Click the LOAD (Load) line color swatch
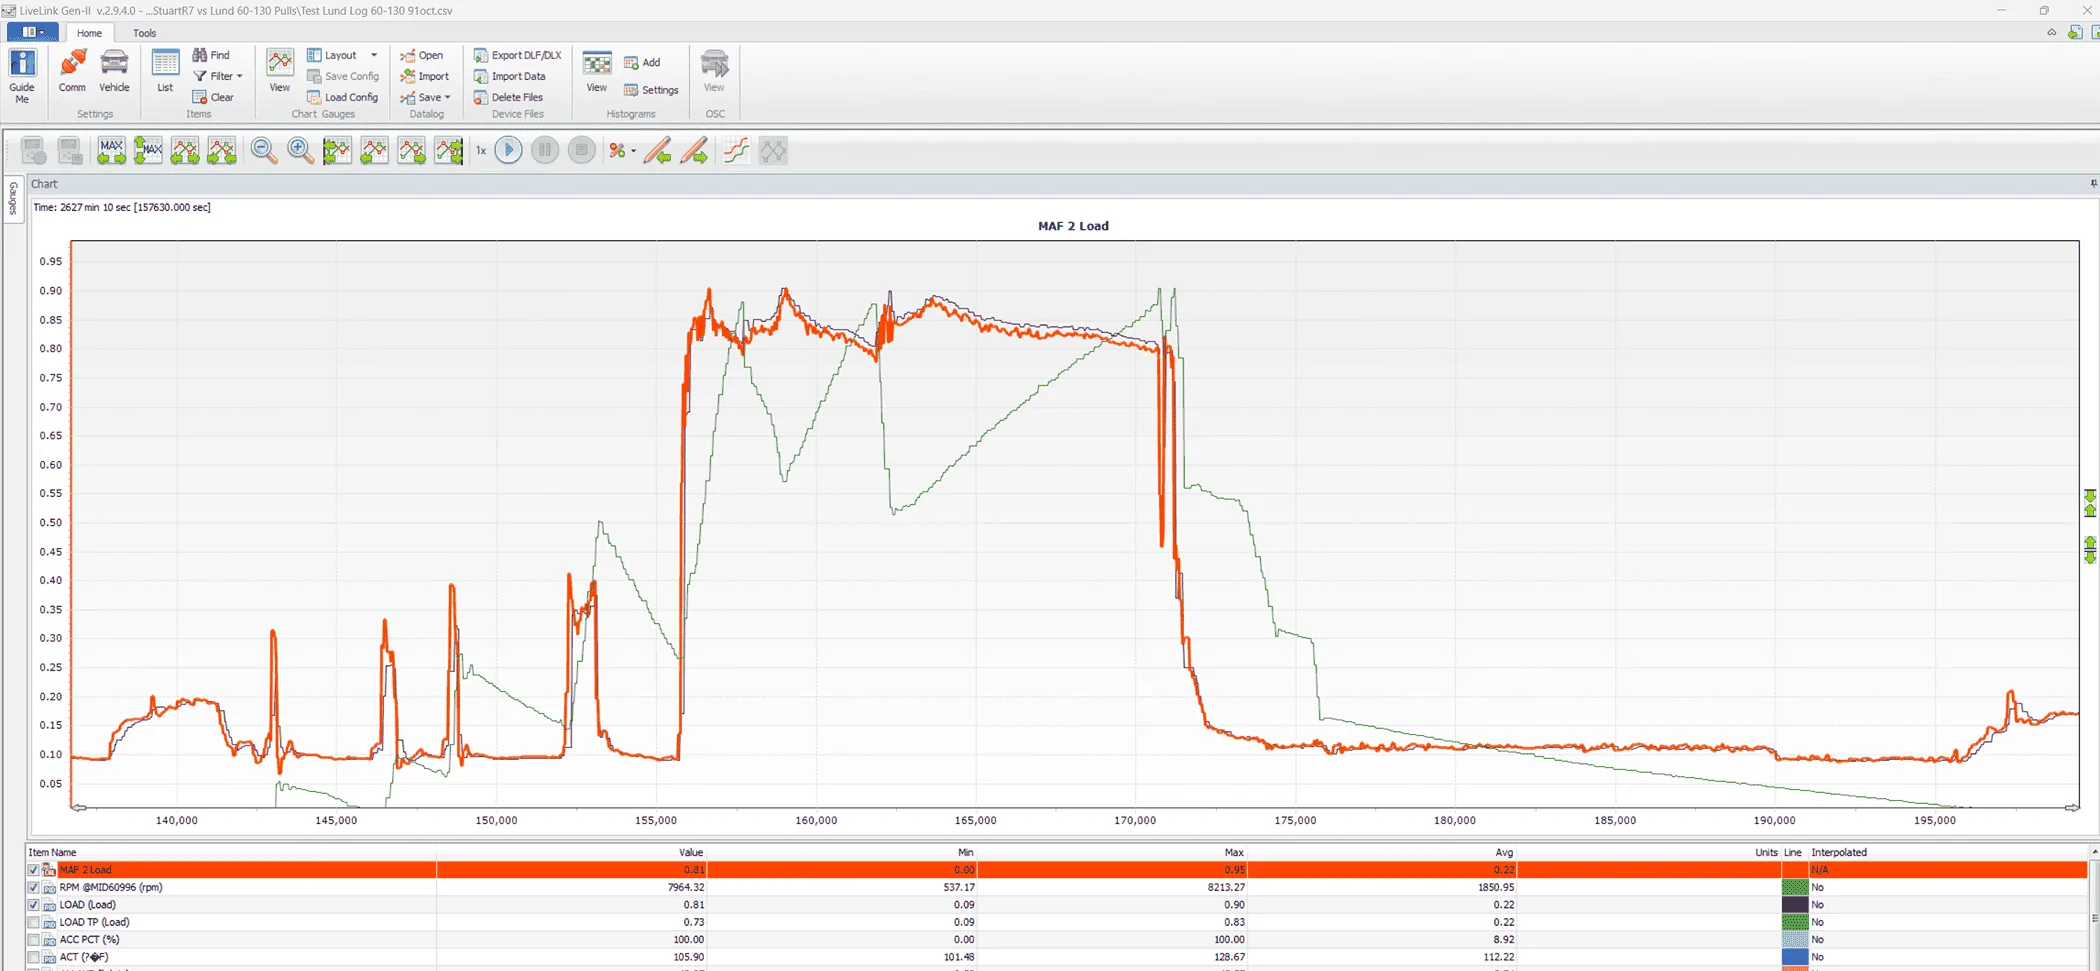This screenshot has width=2100, height=971. point(1795,905)
